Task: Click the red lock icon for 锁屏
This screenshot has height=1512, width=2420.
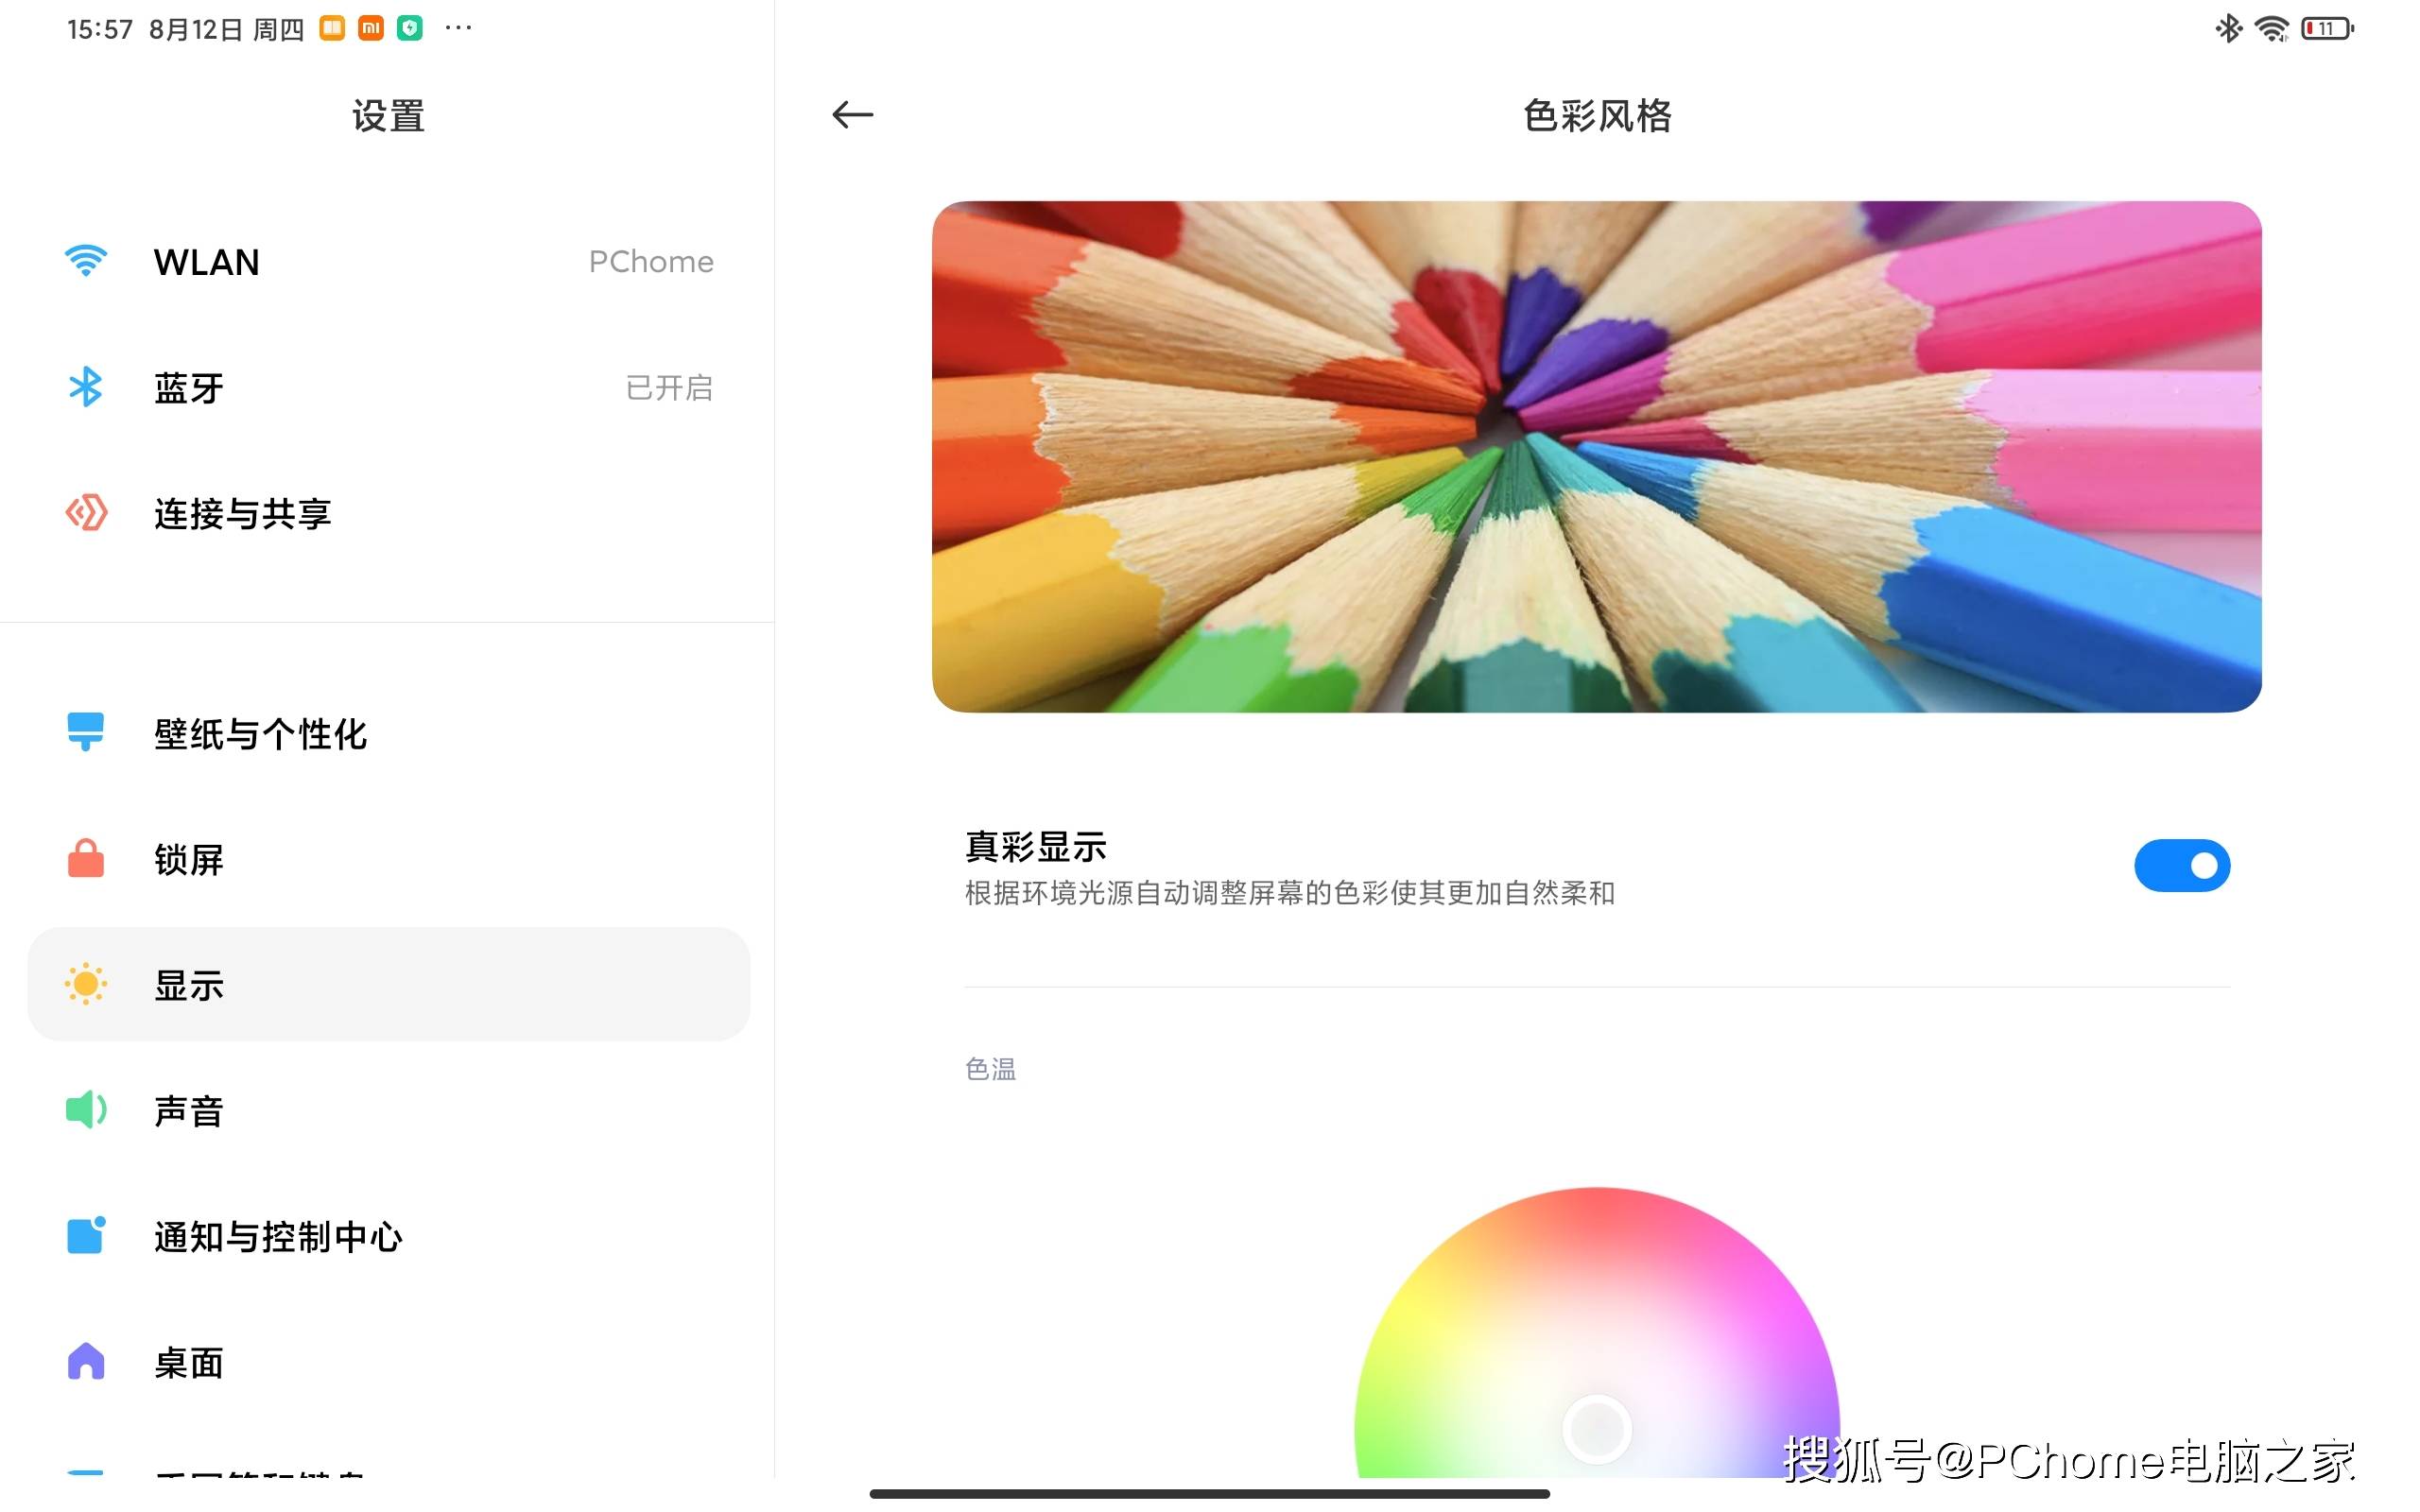Action: tap(86, 858)
